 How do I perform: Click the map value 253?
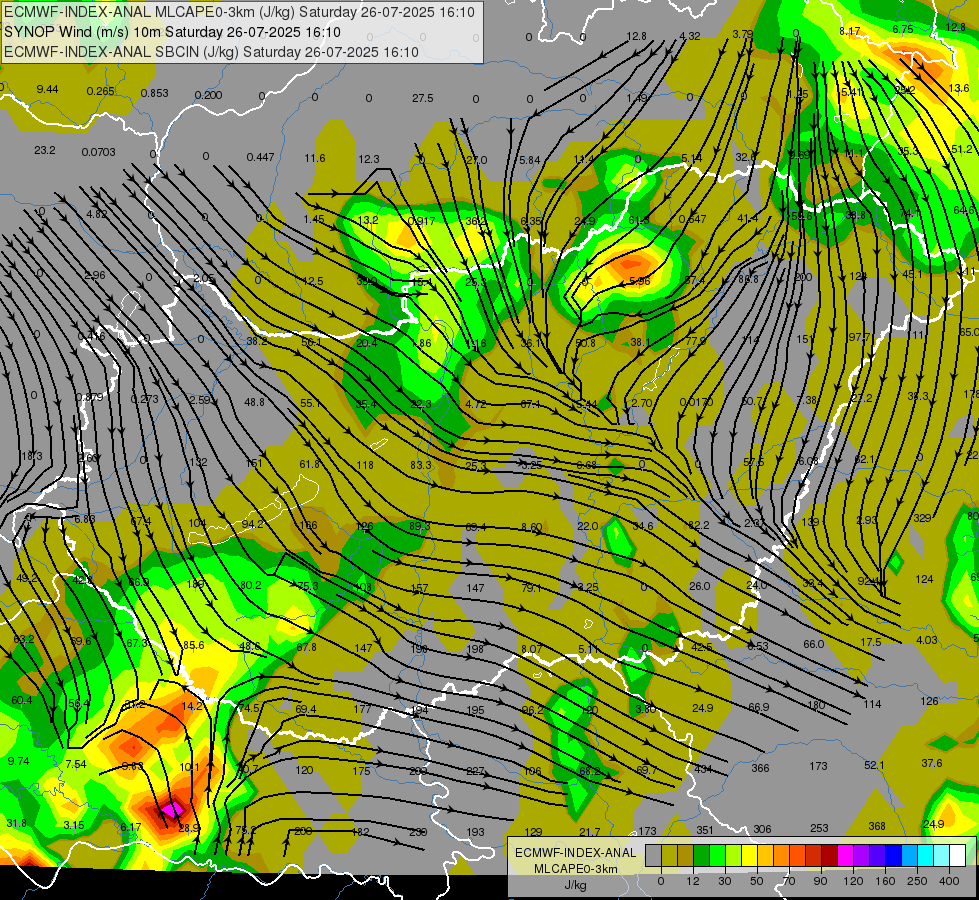click(819, 828)
